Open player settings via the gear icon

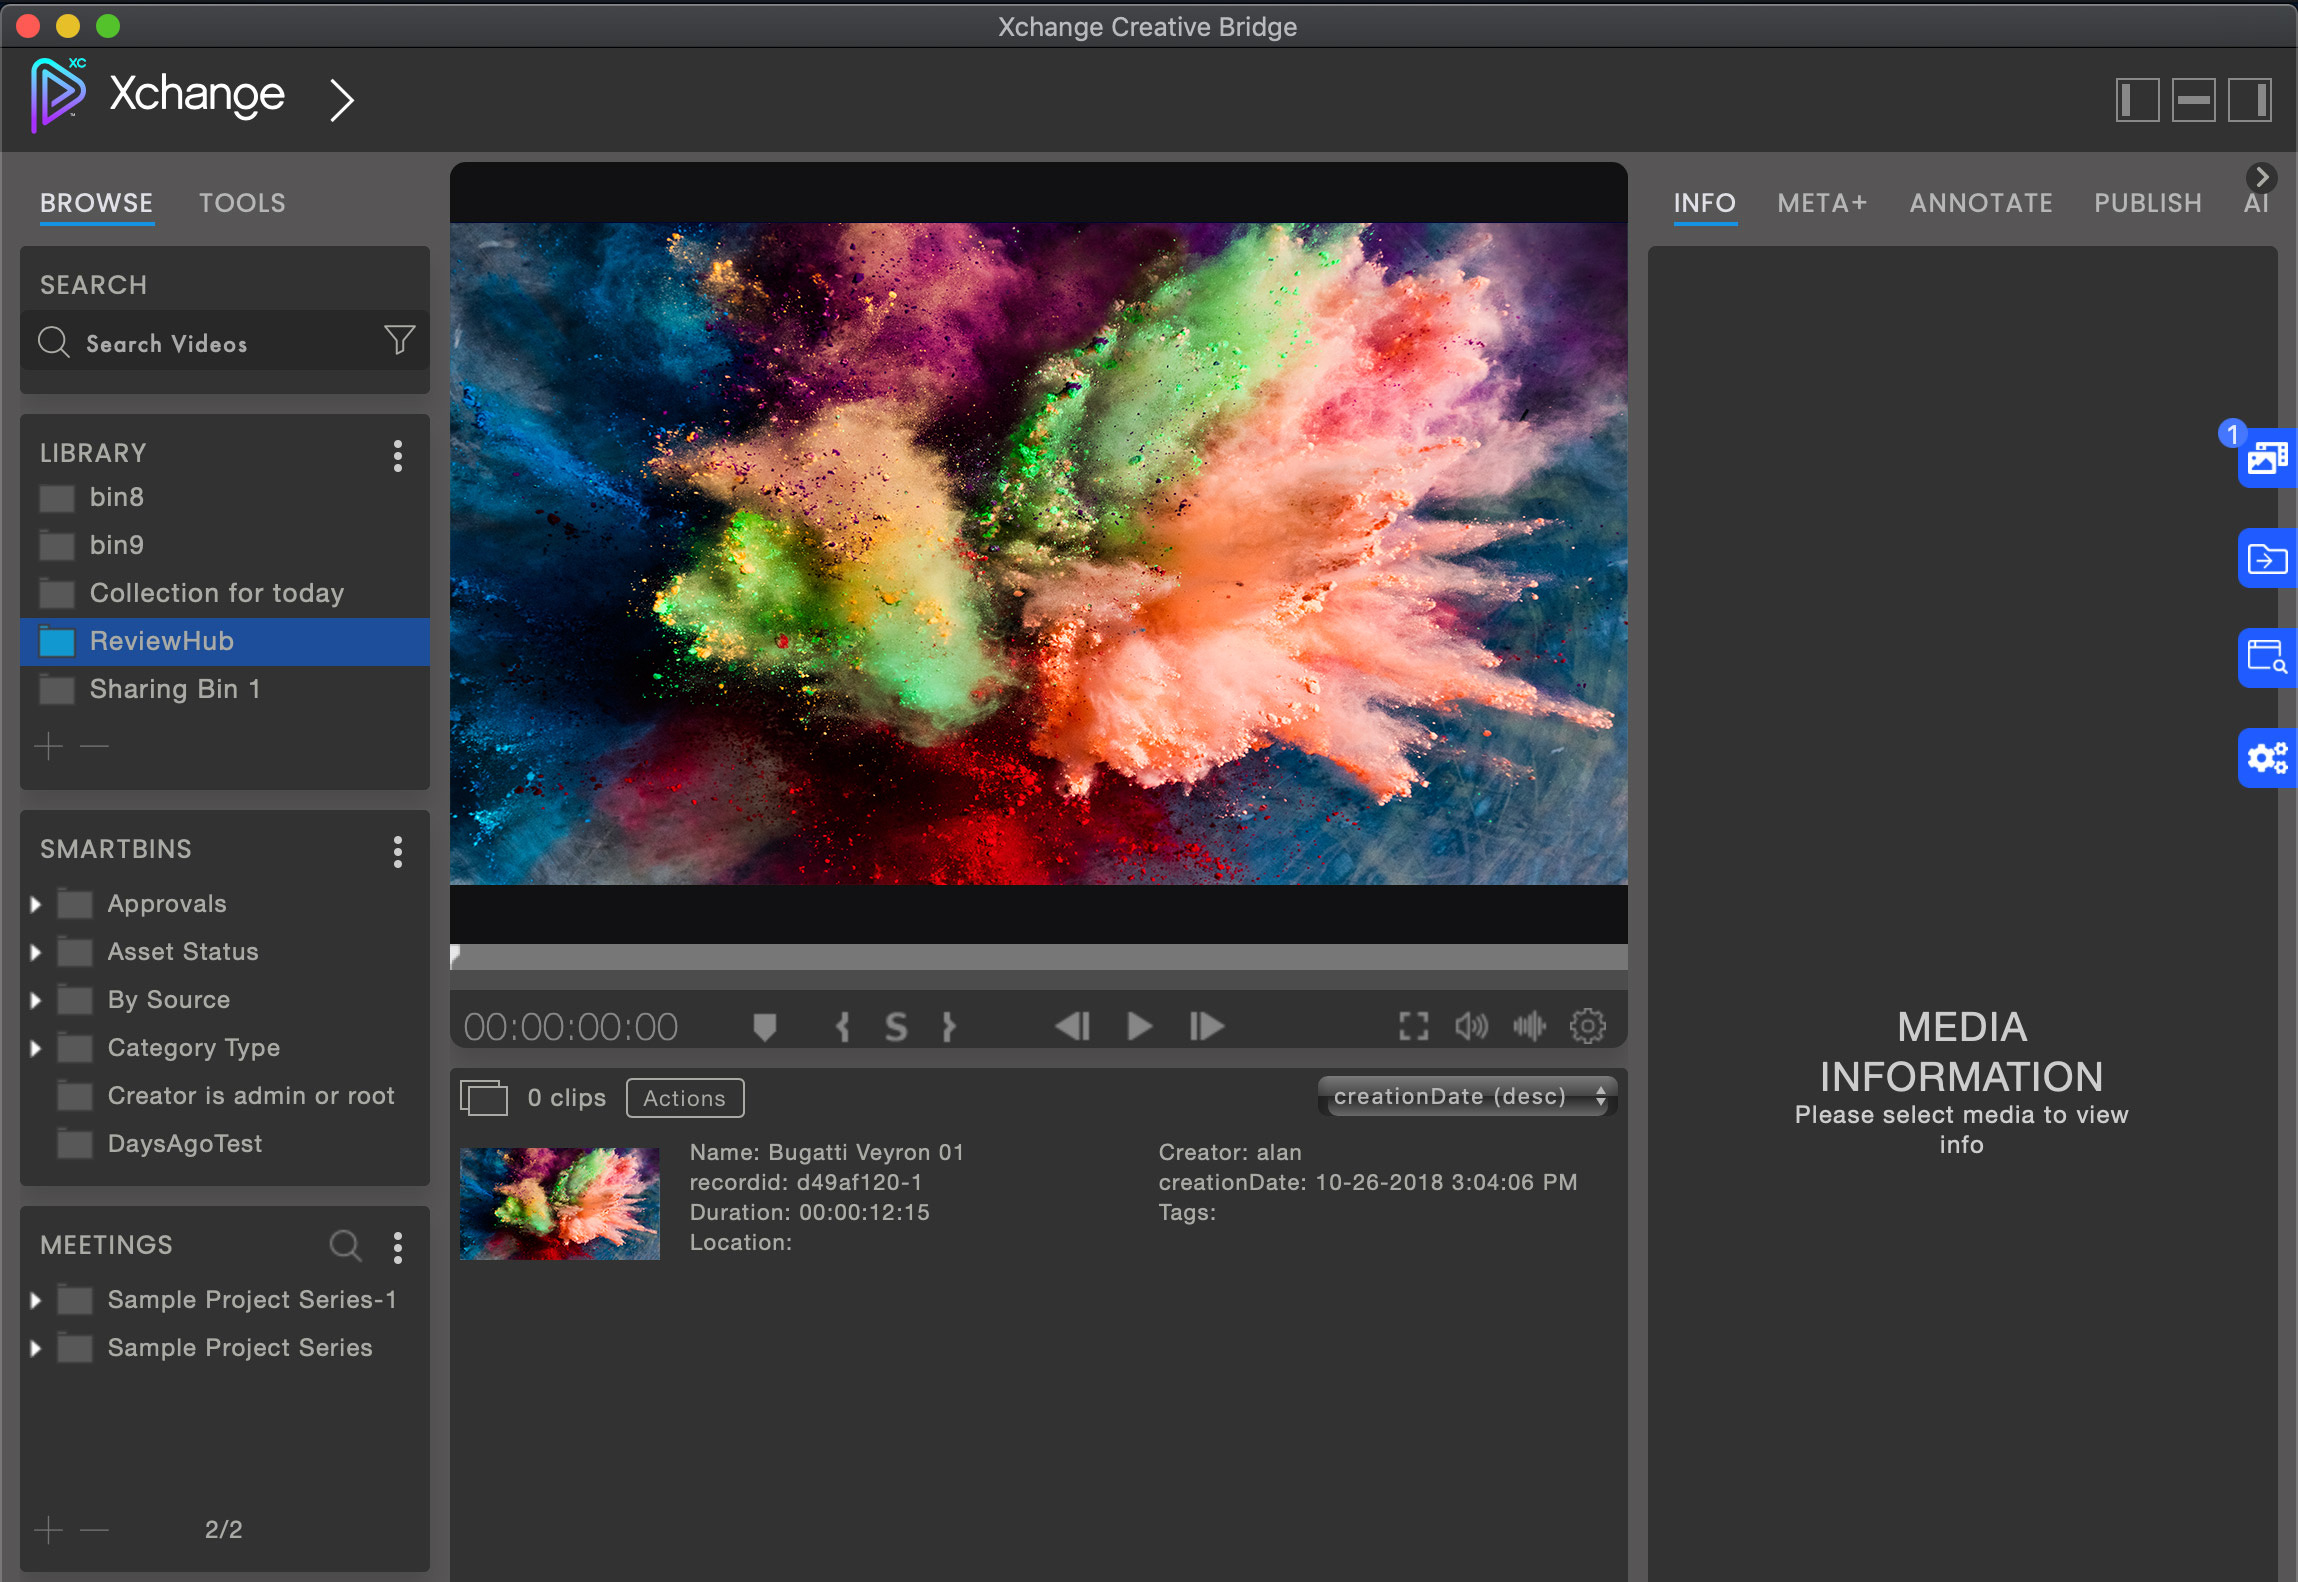click(1588, 1025)
